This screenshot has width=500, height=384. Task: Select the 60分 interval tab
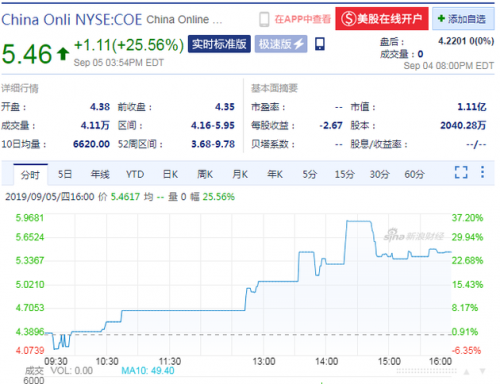coord(414,174)
